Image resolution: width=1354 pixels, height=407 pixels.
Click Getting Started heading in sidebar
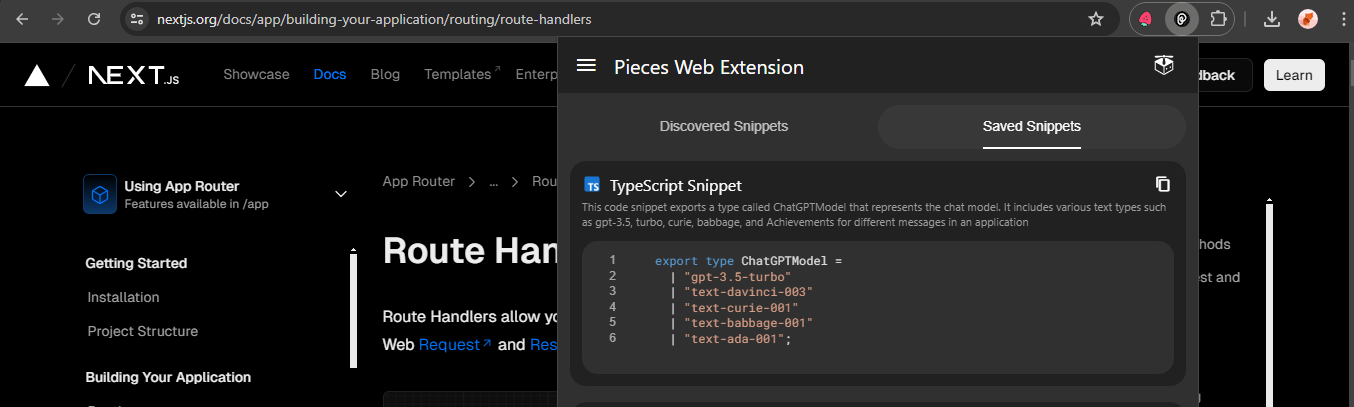tap(136, 263)
